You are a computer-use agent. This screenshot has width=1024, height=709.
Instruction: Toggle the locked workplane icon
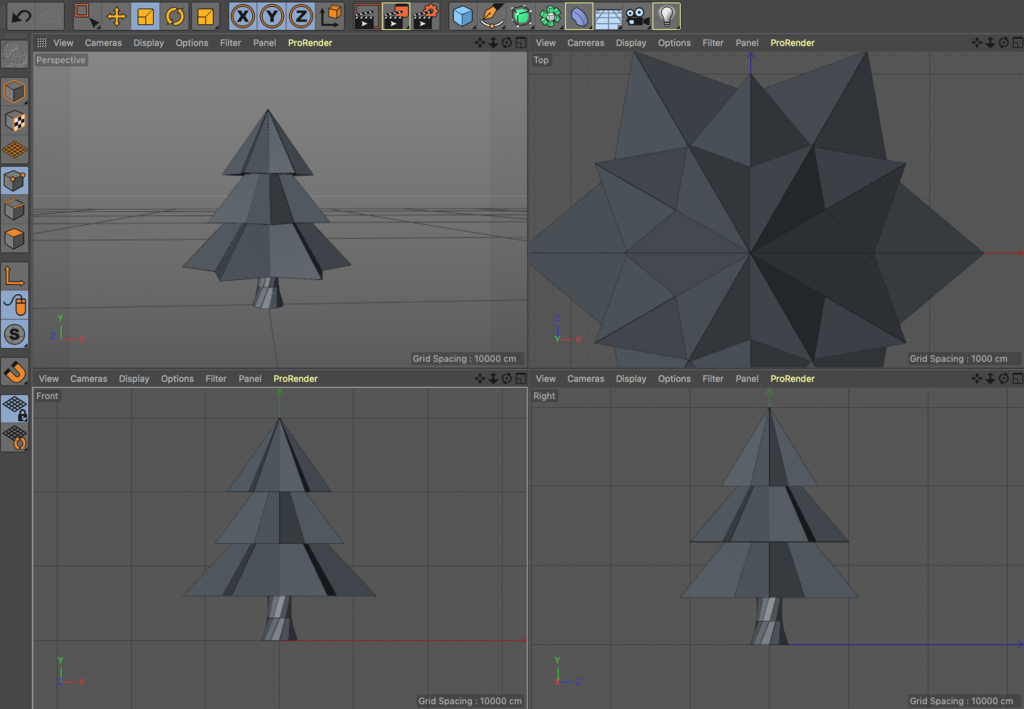pyautogui.click(x=14, y=408)
